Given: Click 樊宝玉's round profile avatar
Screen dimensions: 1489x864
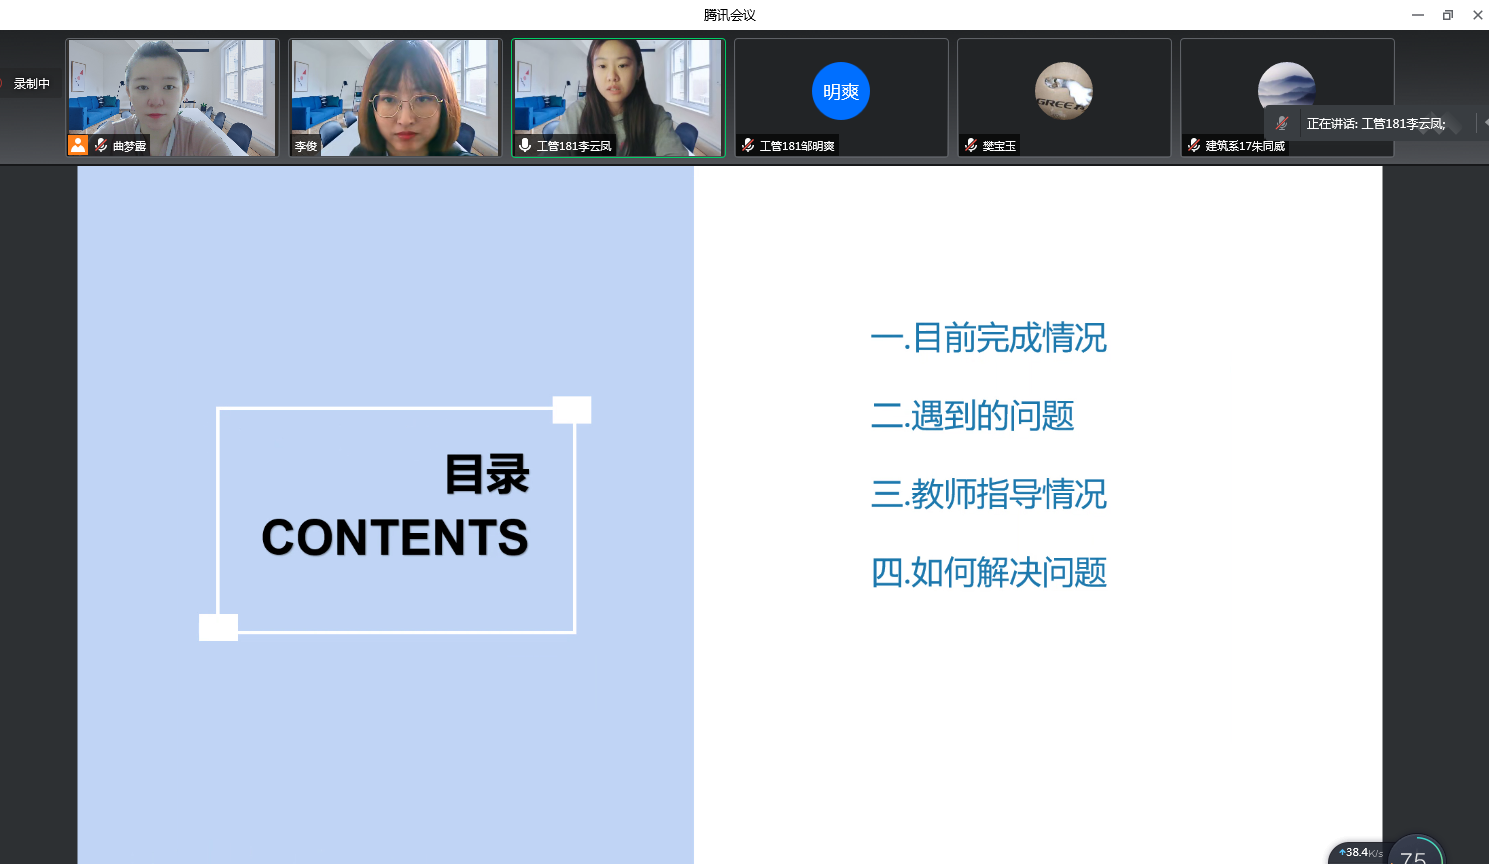Looking at the screenshot, I should [1063, 91].
